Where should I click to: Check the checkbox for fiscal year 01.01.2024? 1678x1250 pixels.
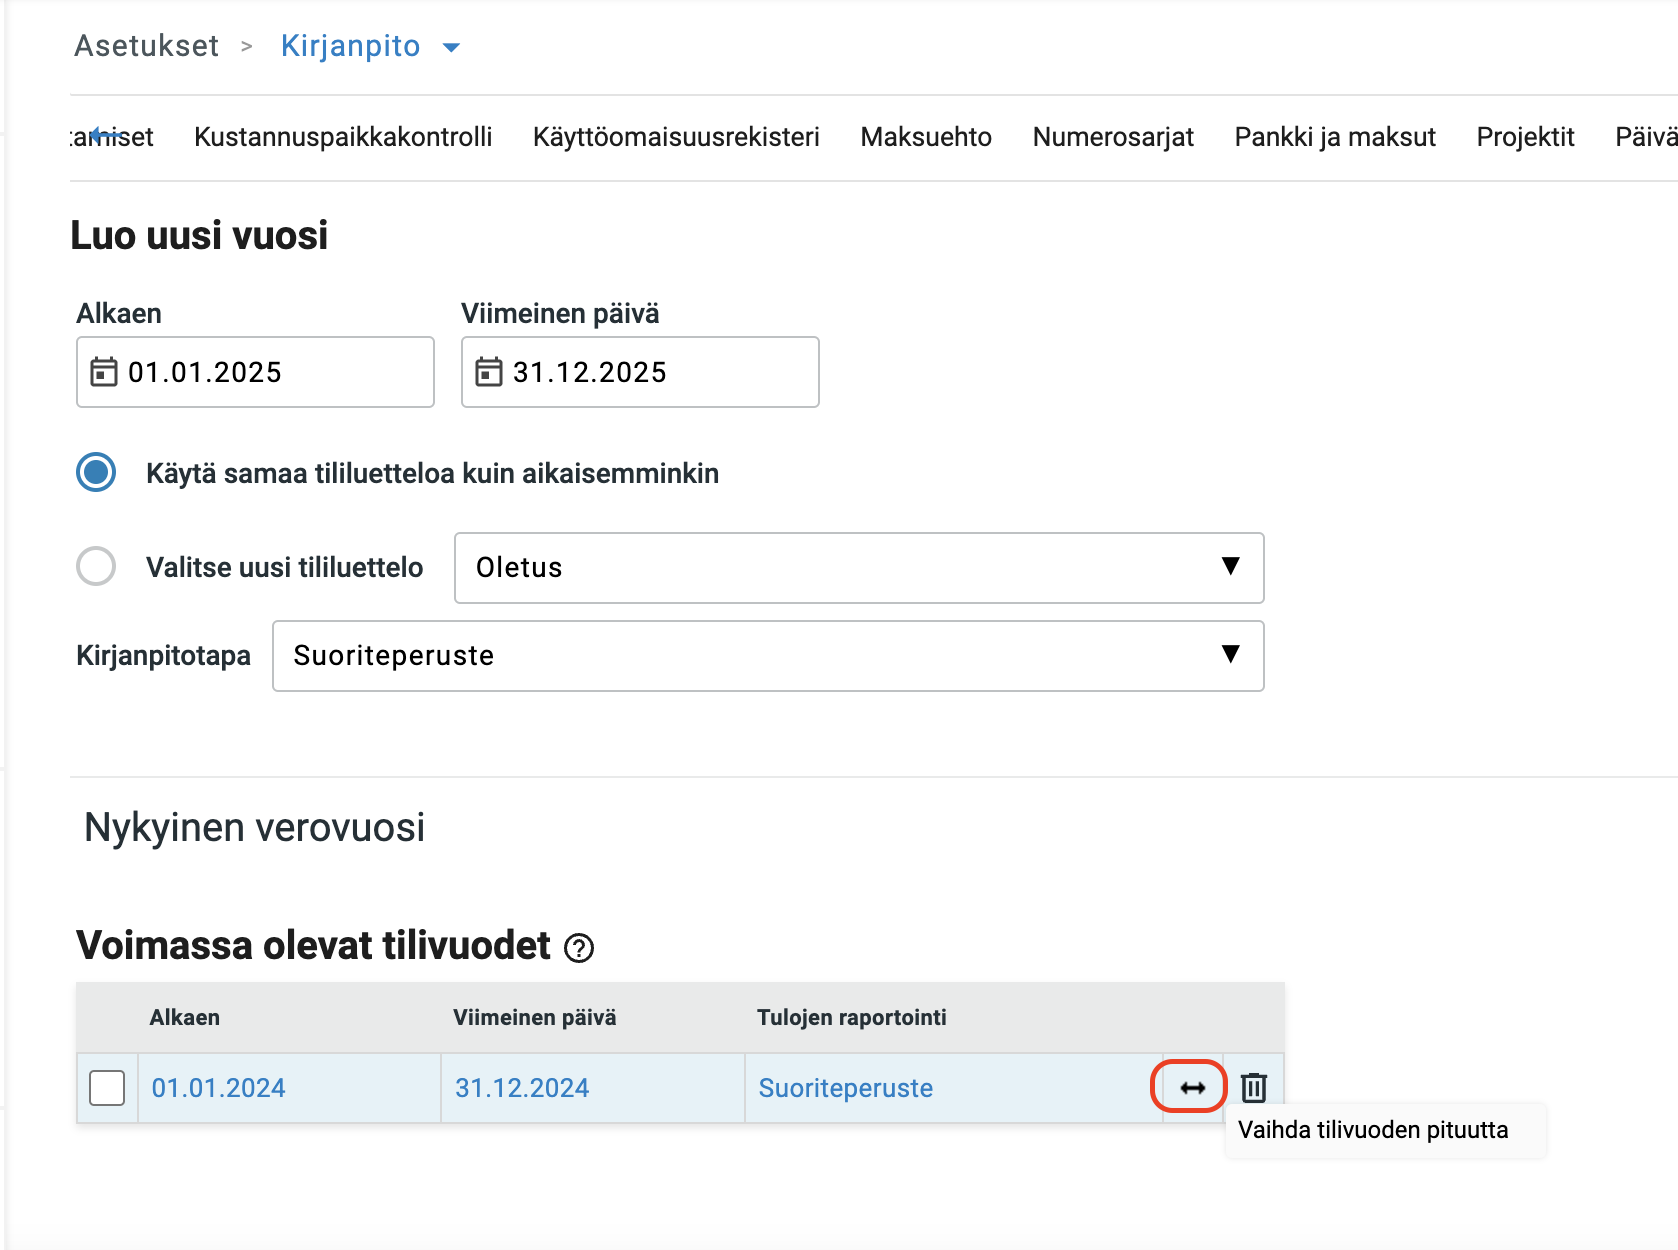coord(107,1088)
